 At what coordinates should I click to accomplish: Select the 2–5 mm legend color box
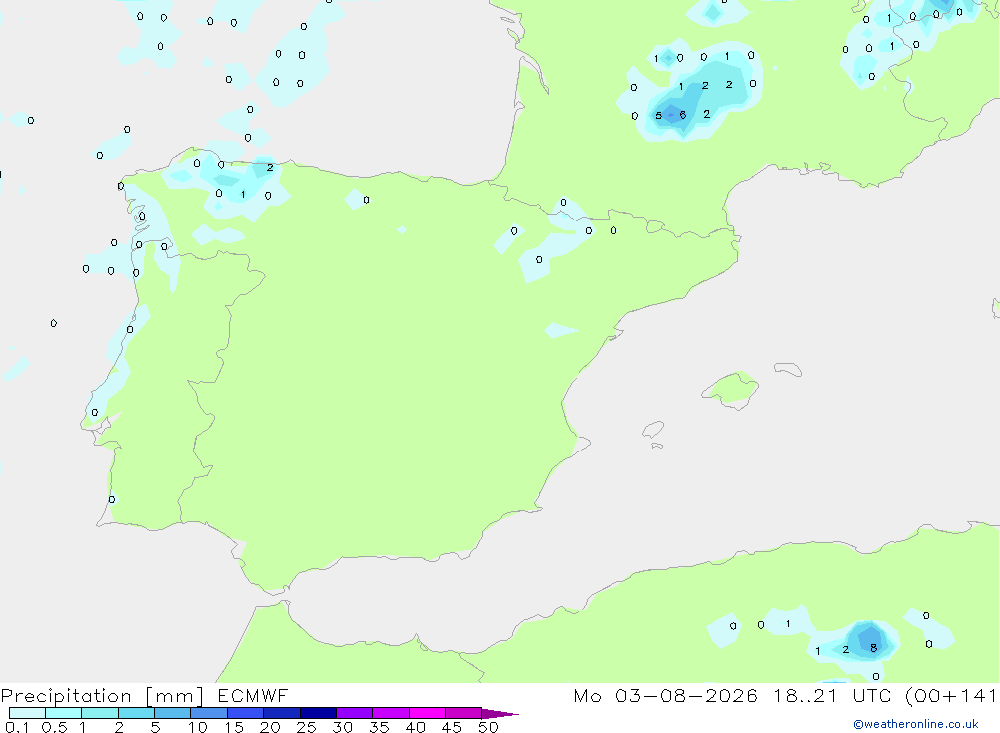pos(136,713)
